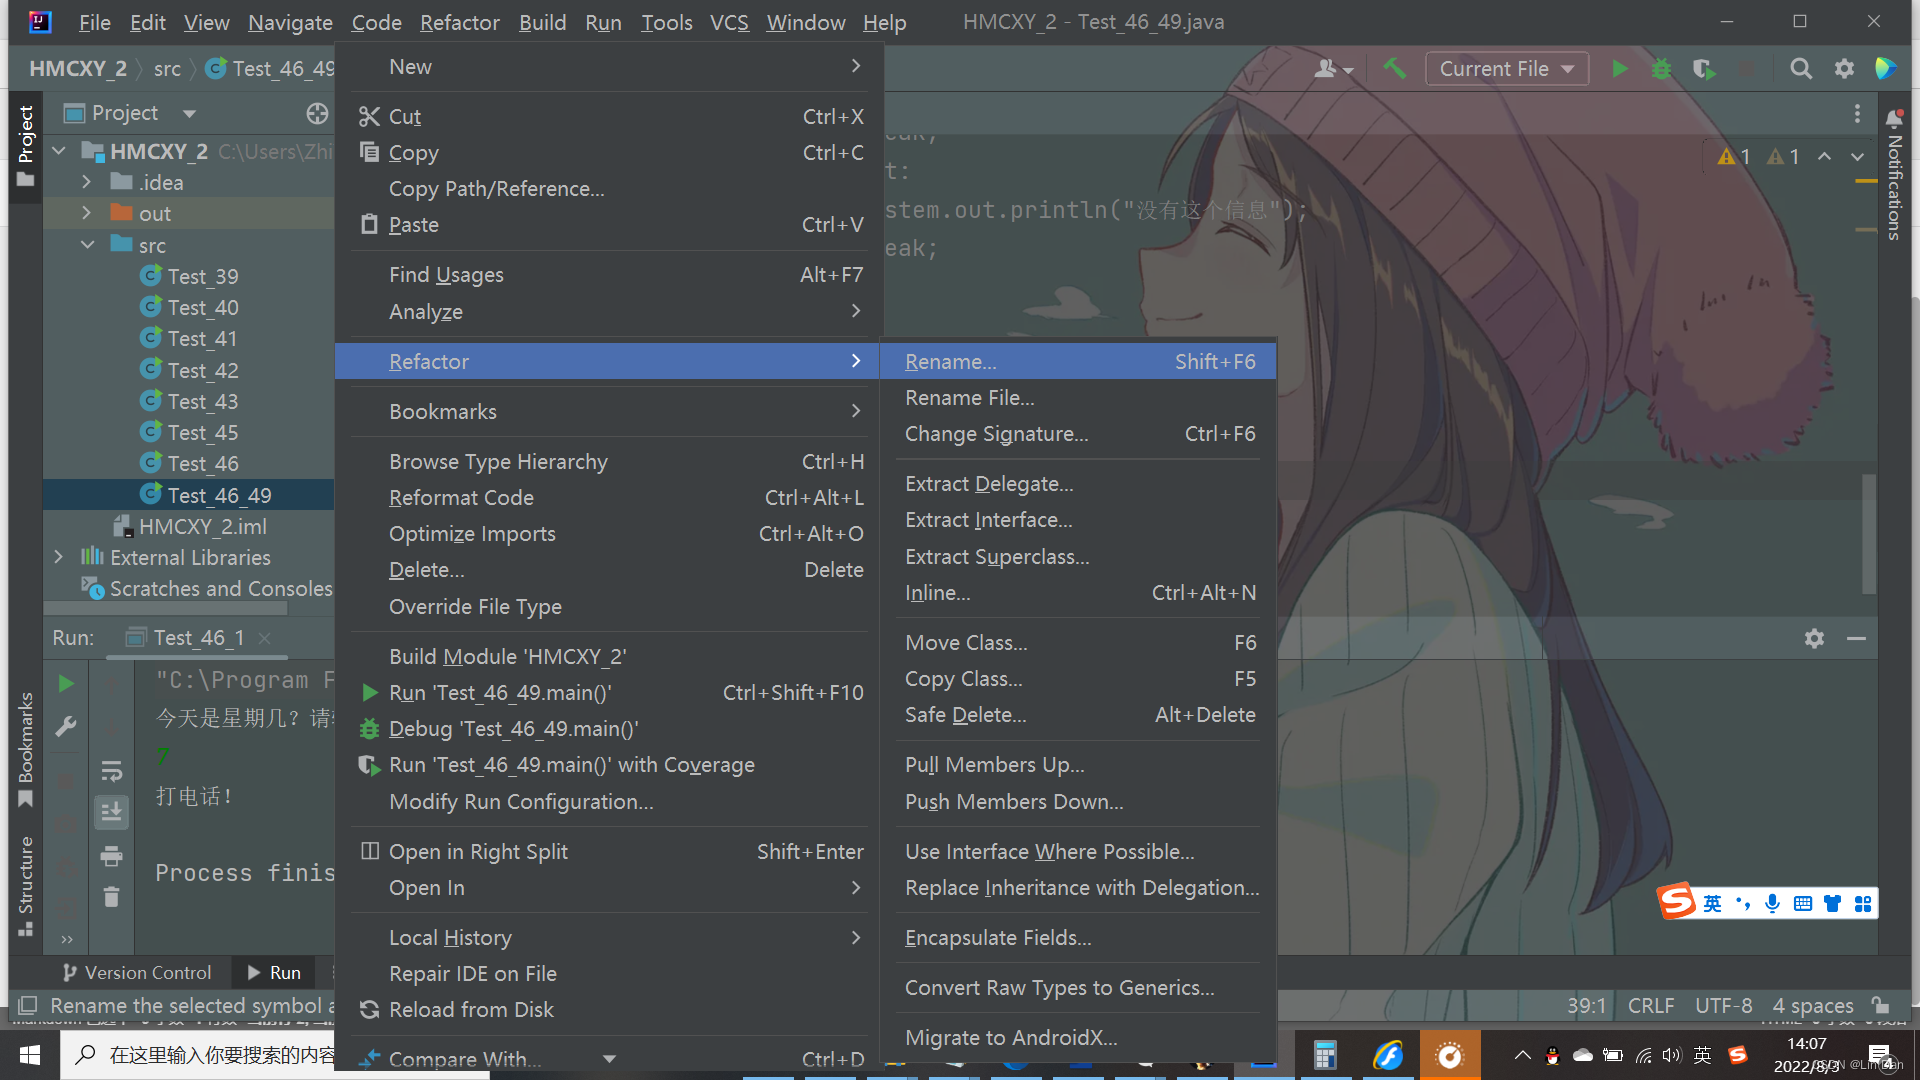Choose Extract Interface... option
1920x1080 pixels.
1078,519
